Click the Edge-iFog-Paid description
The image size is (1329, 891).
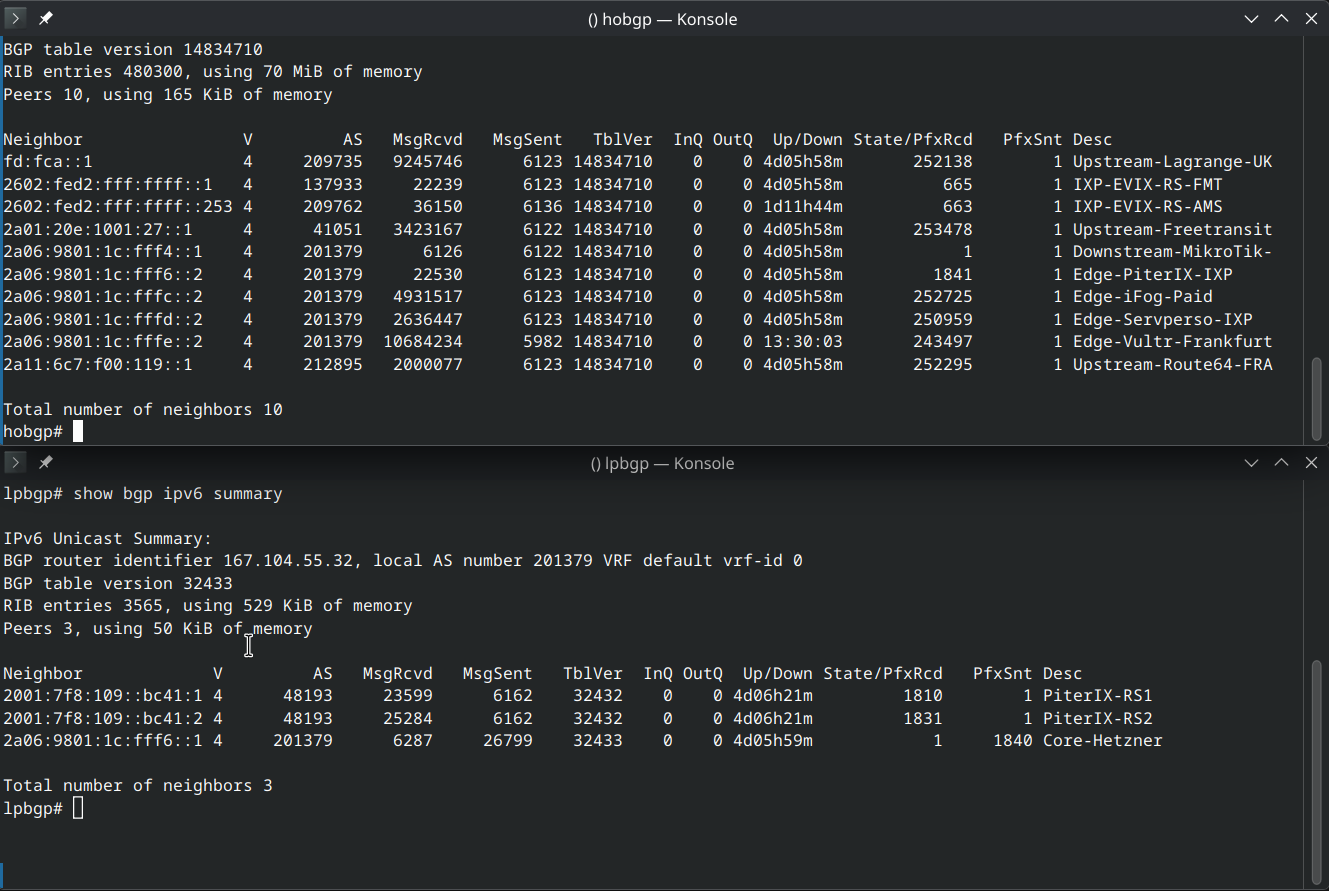[1143, 297]
